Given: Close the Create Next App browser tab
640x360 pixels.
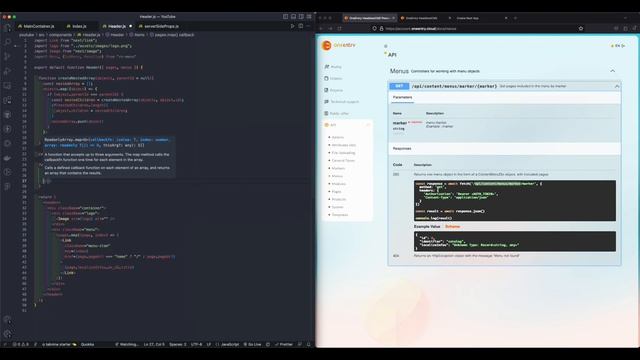Looking at the screenshot, I should pyautogui.click(x=506, y=18).
